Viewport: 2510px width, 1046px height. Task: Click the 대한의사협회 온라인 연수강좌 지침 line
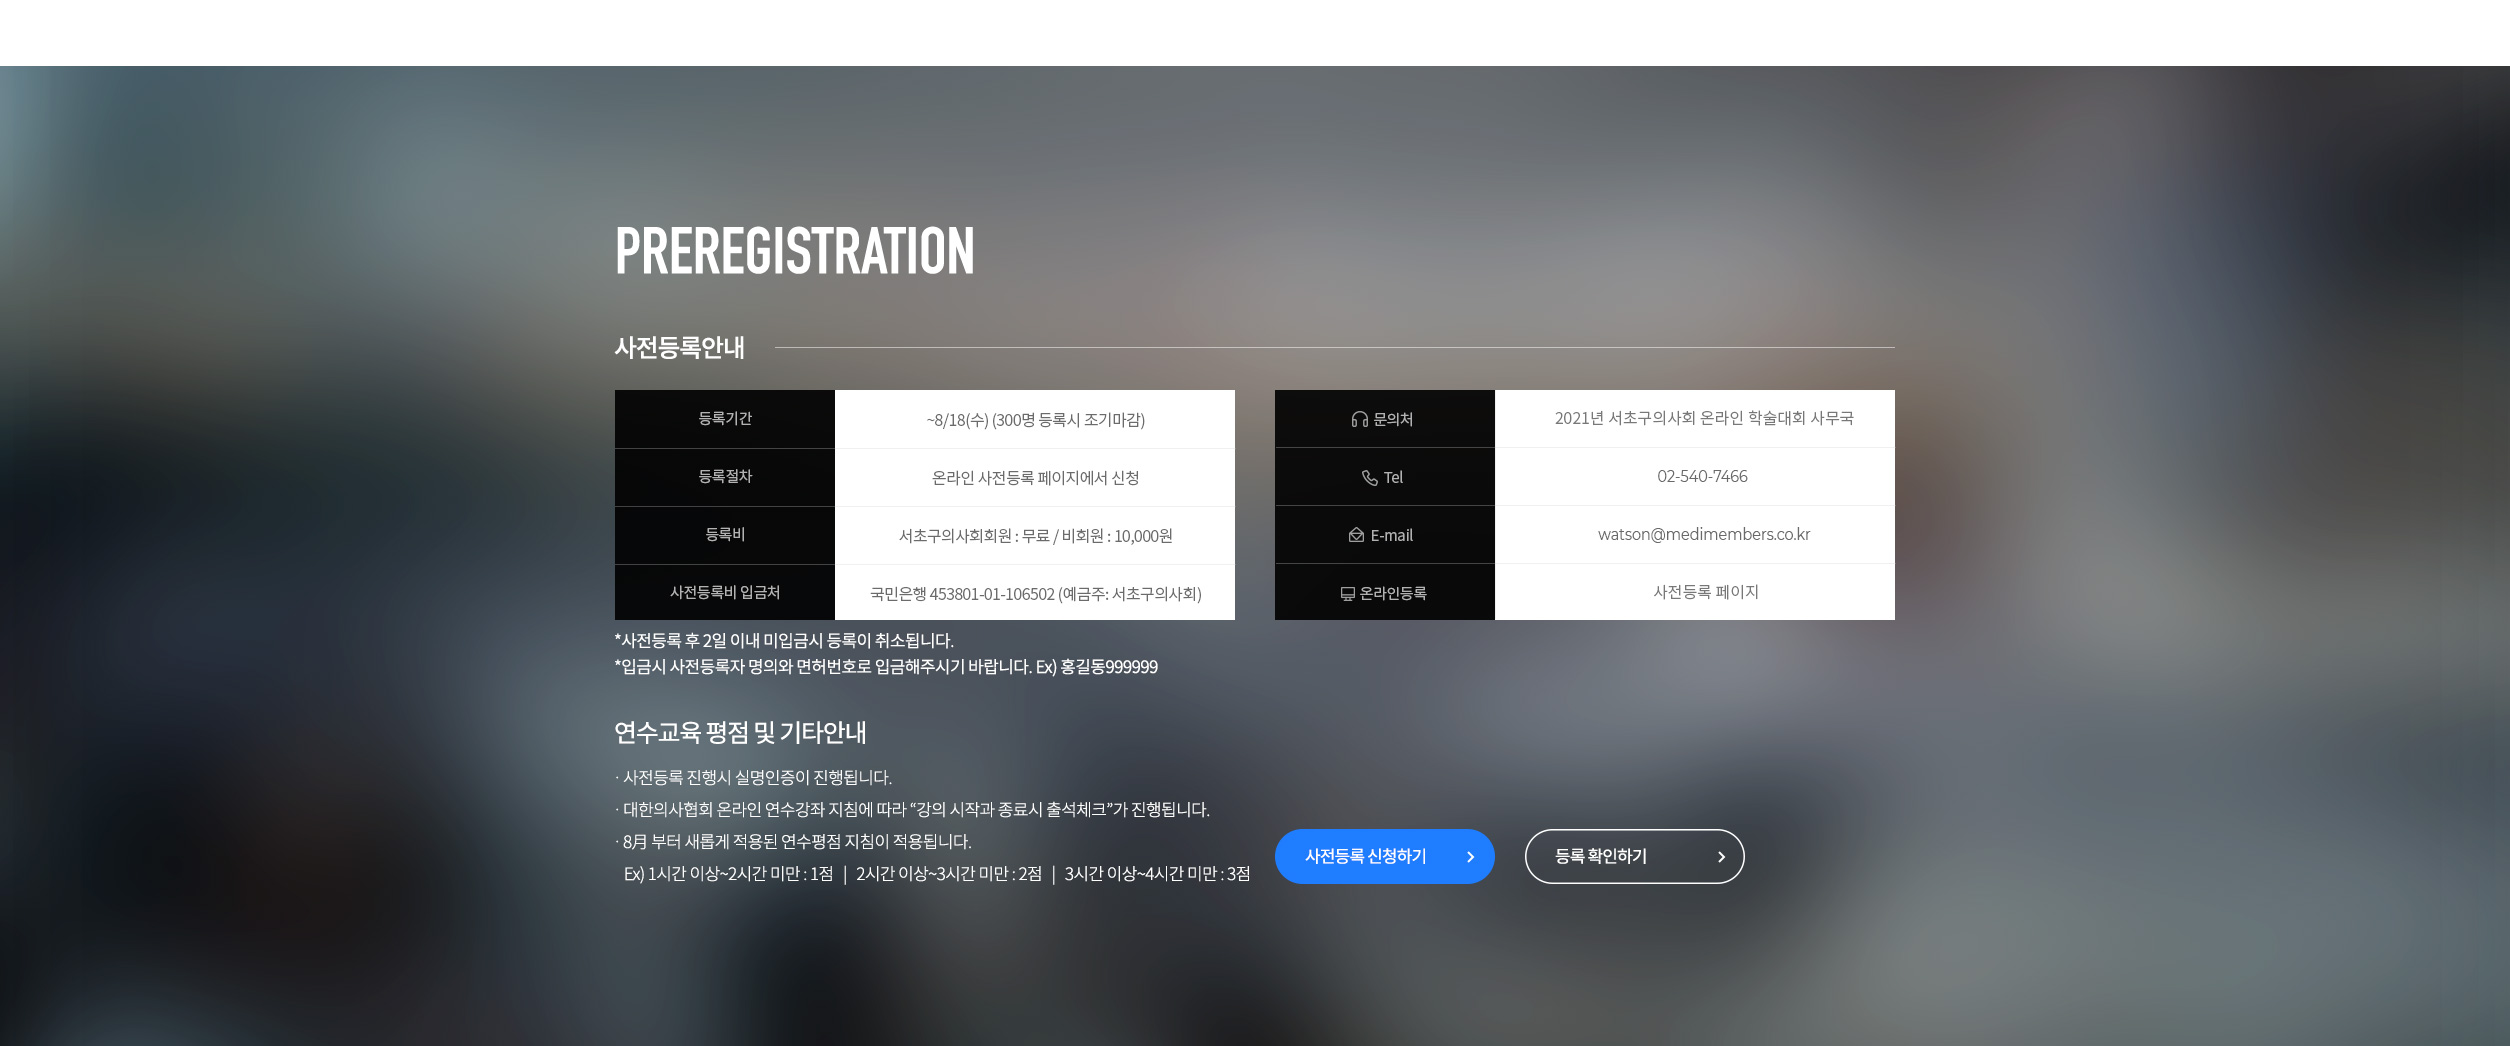pyautogui.click(x=912, y=809)
